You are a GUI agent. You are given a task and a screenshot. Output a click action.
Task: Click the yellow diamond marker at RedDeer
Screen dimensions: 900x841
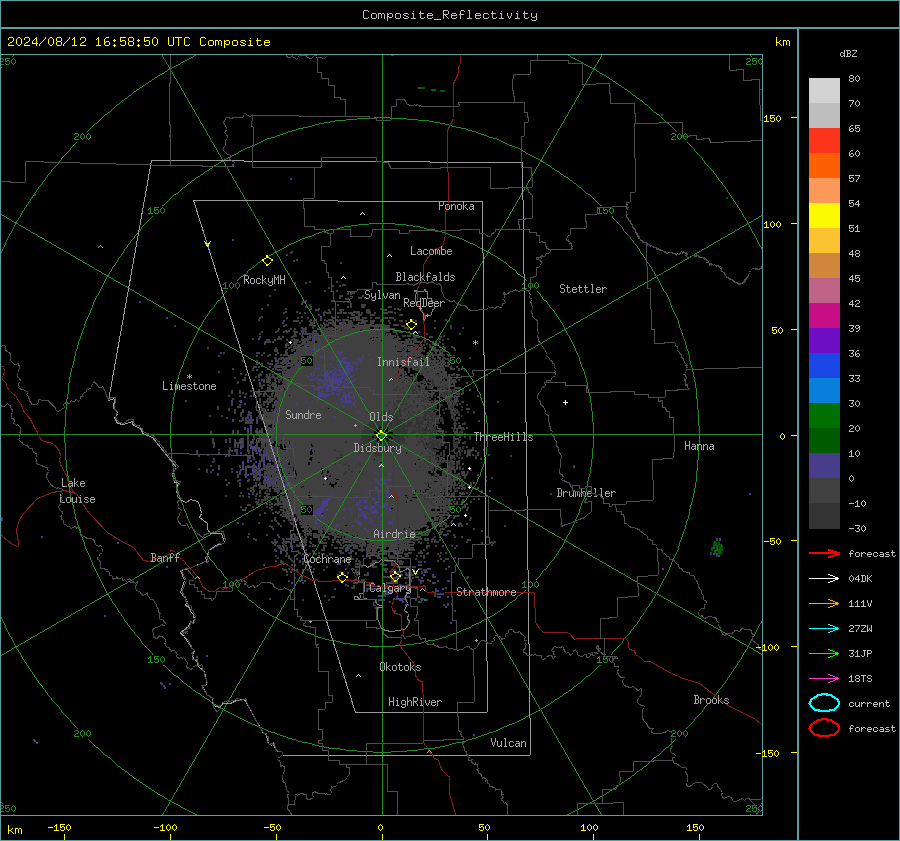412,325
